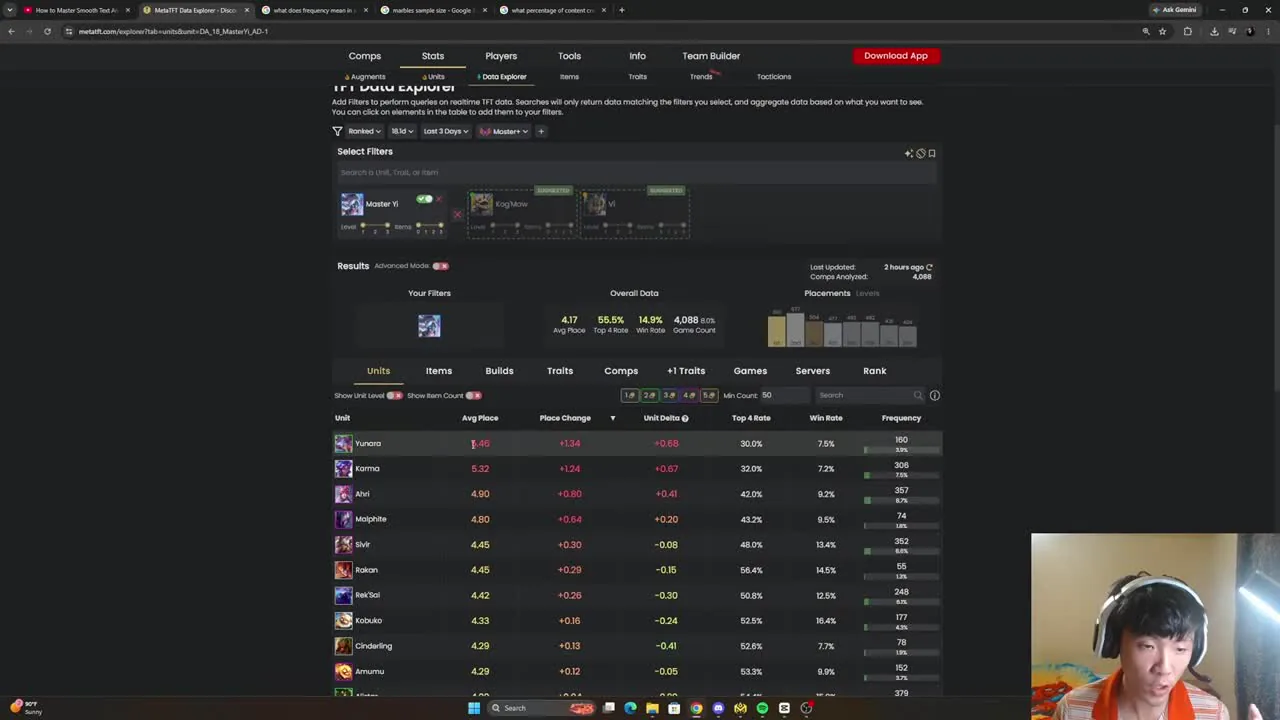The width and height of the screenshot is (1280, 720).
Task: Toggle the 3-cost unit filter
Action: [x=670, y=395]
